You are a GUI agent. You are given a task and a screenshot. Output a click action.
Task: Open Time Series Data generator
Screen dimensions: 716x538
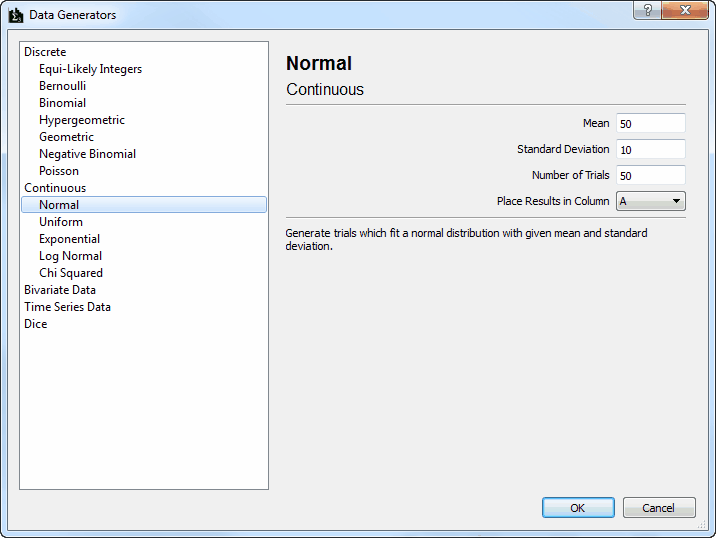click(x=68, y=307)
